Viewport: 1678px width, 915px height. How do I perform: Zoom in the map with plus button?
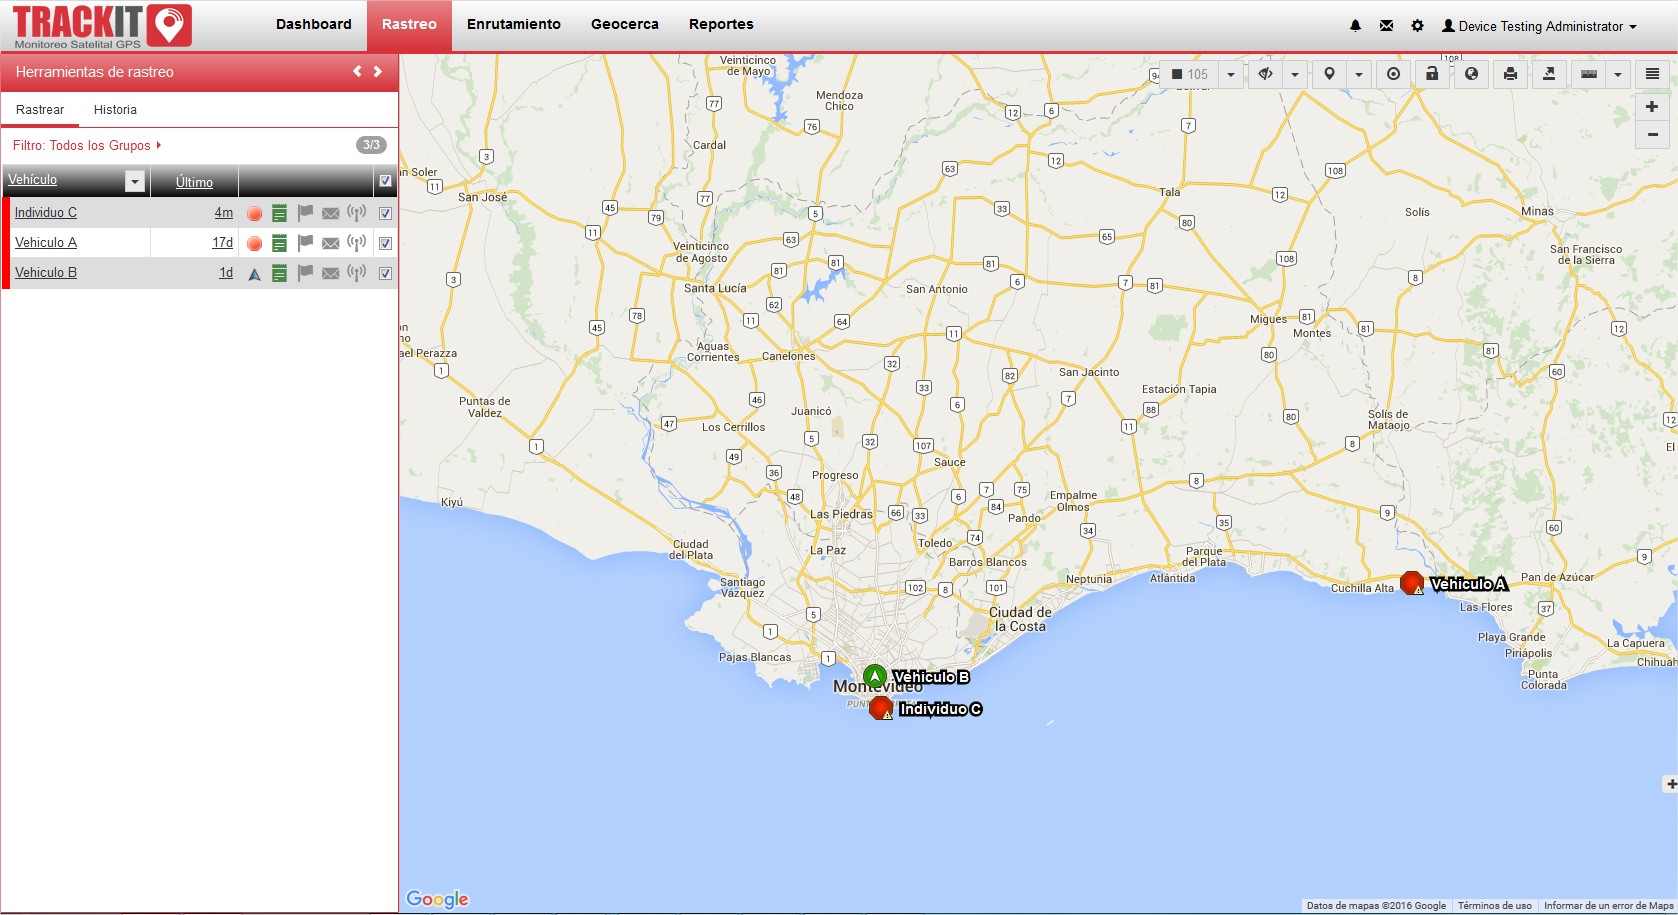click(1651, 107)
